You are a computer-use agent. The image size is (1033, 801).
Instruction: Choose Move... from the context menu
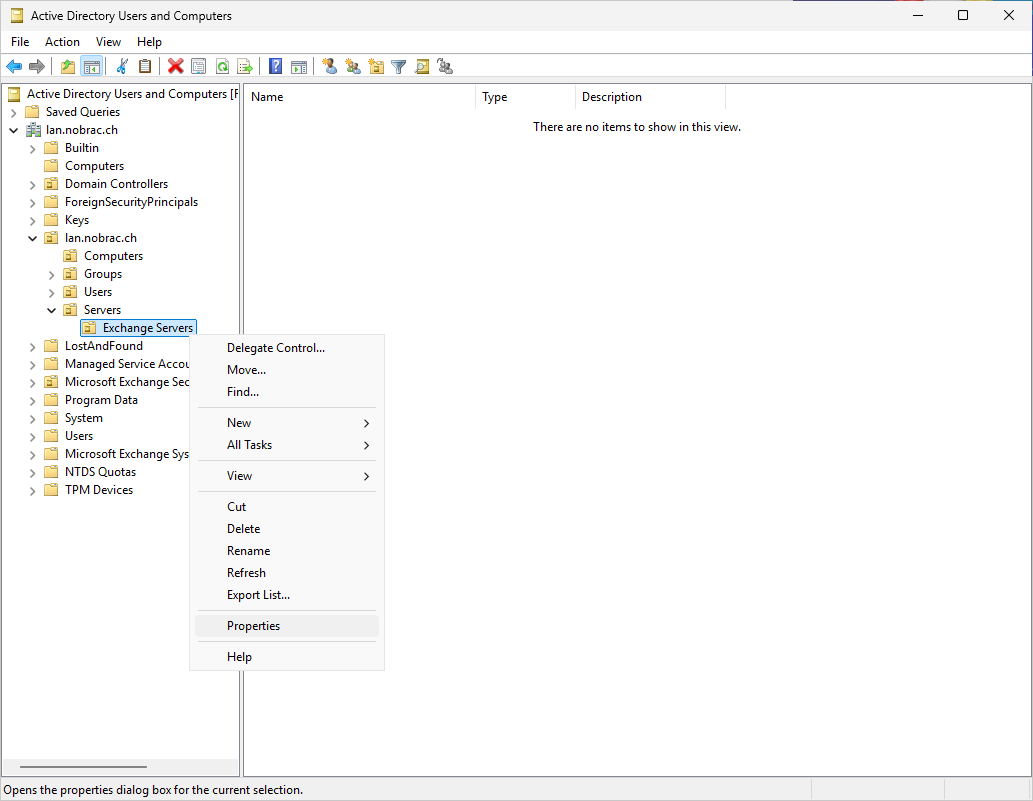pos(287,370)
